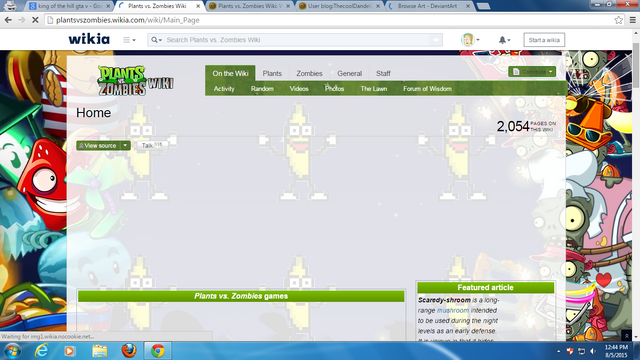Viewport: 640px width, 360px height.
Task: Open the Talk page button
Action: [152, 145]
